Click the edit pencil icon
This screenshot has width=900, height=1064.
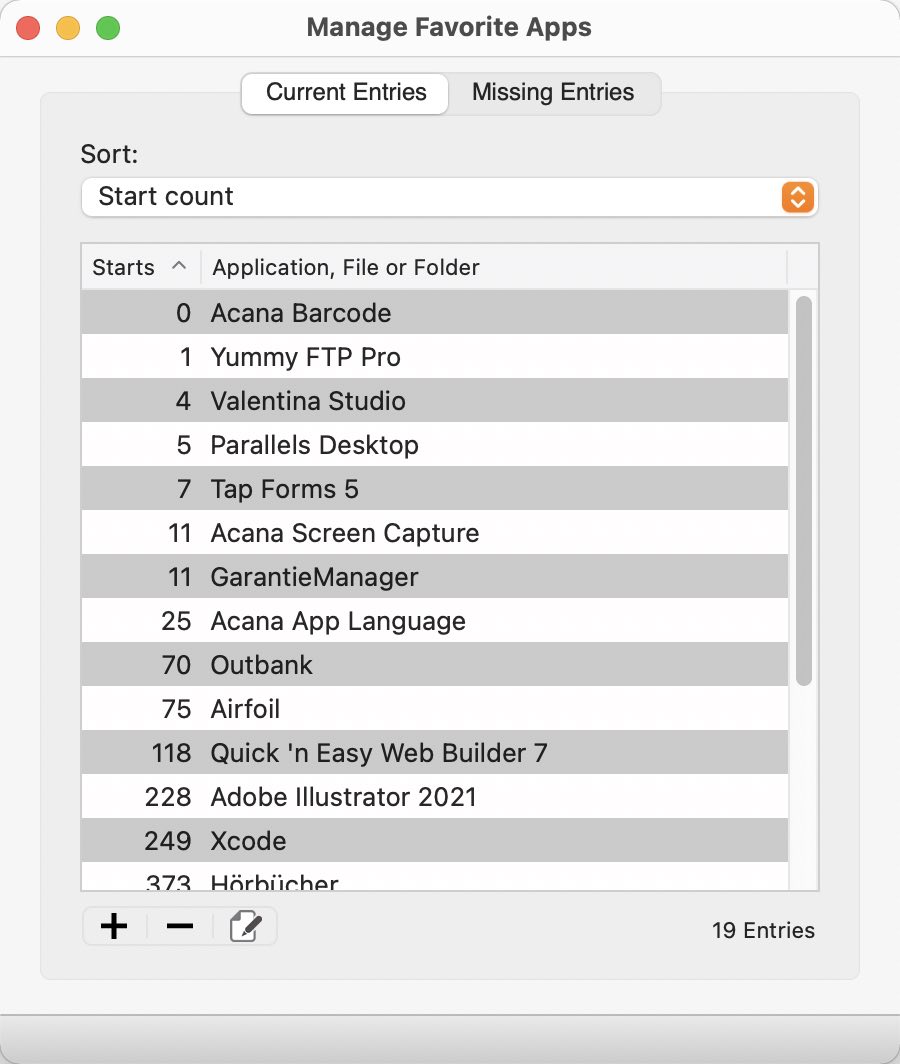(x=245, y=926)
